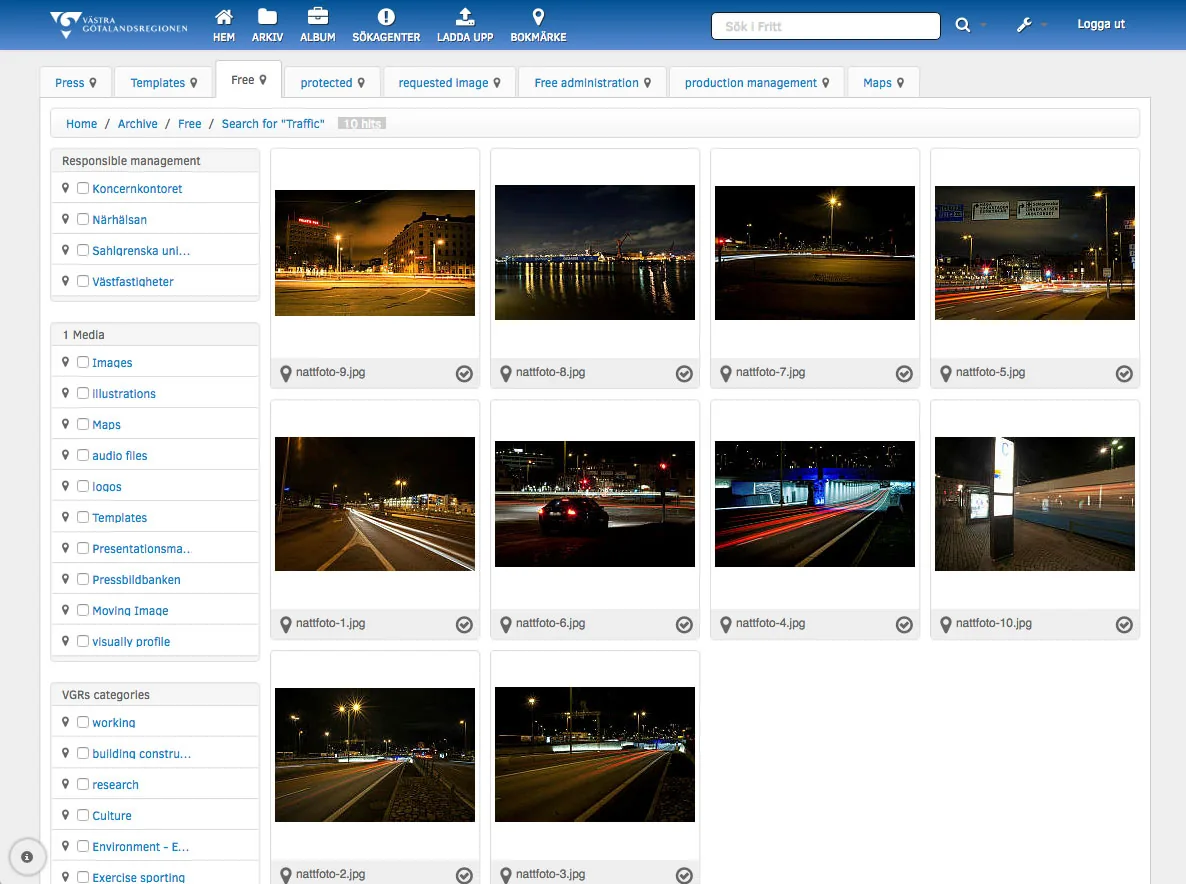Screen dimensions: 1186x884
Task: Open the nattfoto-6.jpg thumbnail
Action: pos(595,504)
